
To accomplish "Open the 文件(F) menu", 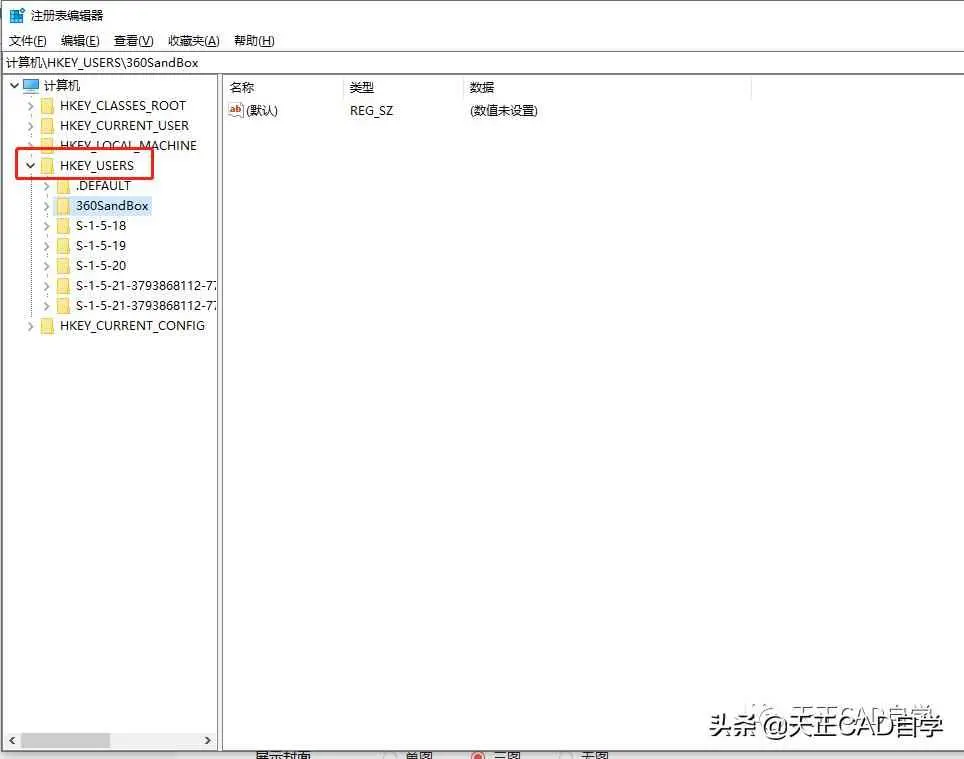I will [x=28, y=41].
